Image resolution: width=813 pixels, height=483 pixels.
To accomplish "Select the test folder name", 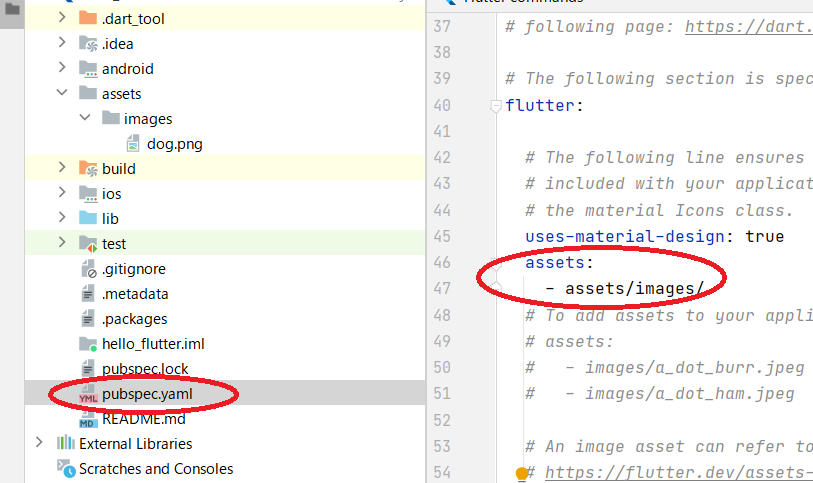I will (114, 244).
